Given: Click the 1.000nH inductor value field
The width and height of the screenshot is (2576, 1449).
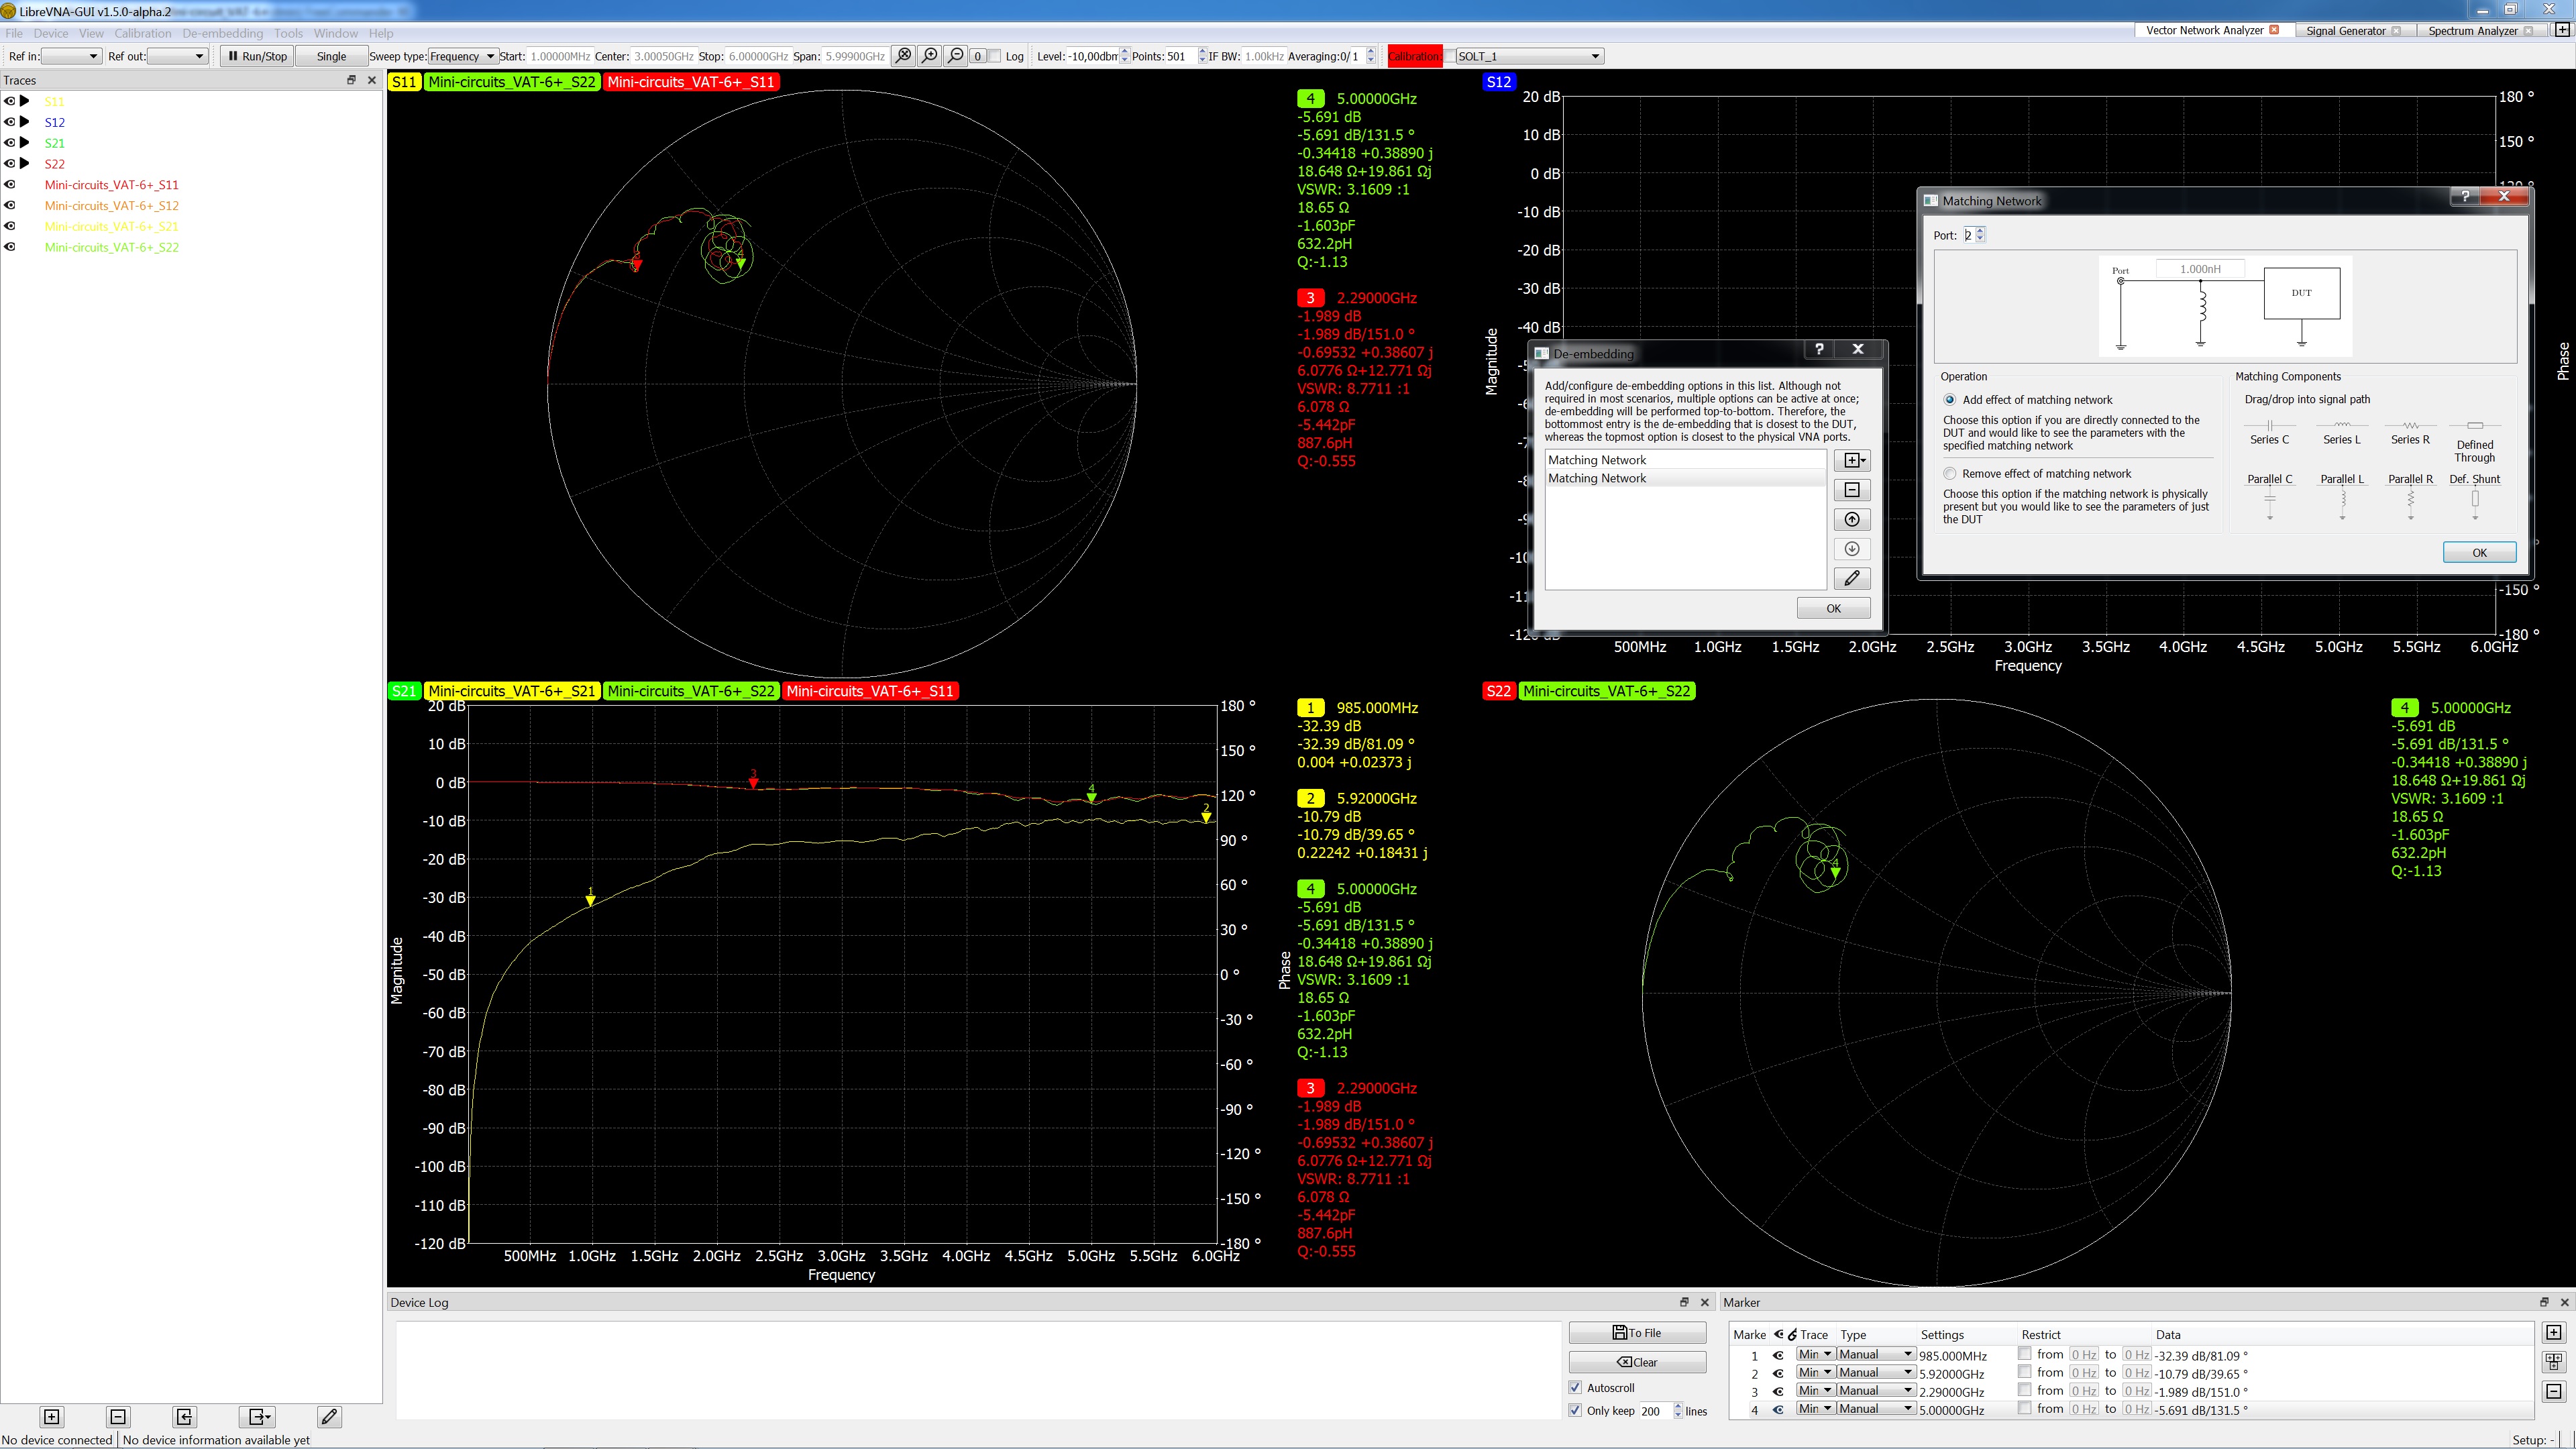Looking at the screenshot, I should pos(2200,269).
